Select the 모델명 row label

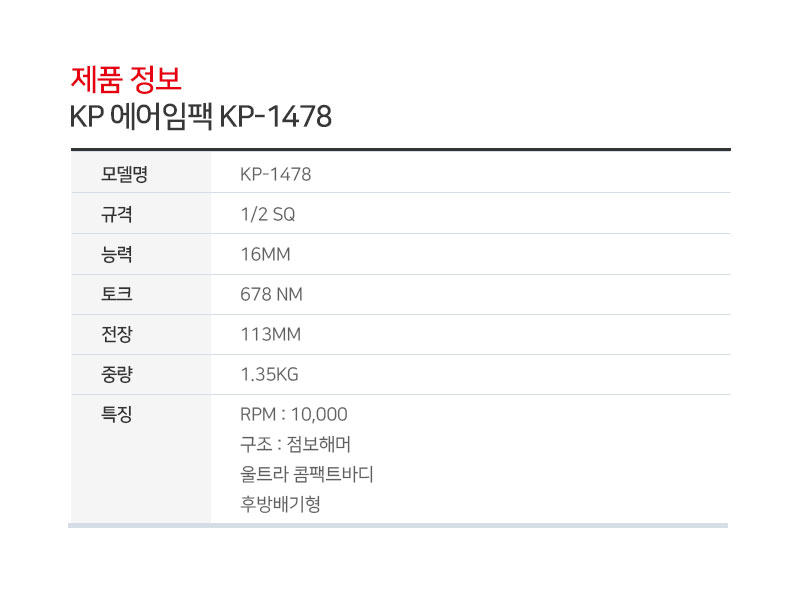125,174
